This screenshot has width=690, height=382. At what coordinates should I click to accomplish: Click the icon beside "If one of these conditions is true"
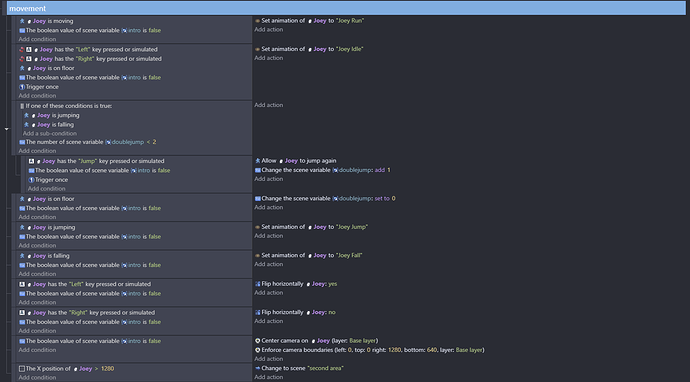coord(22,106)
